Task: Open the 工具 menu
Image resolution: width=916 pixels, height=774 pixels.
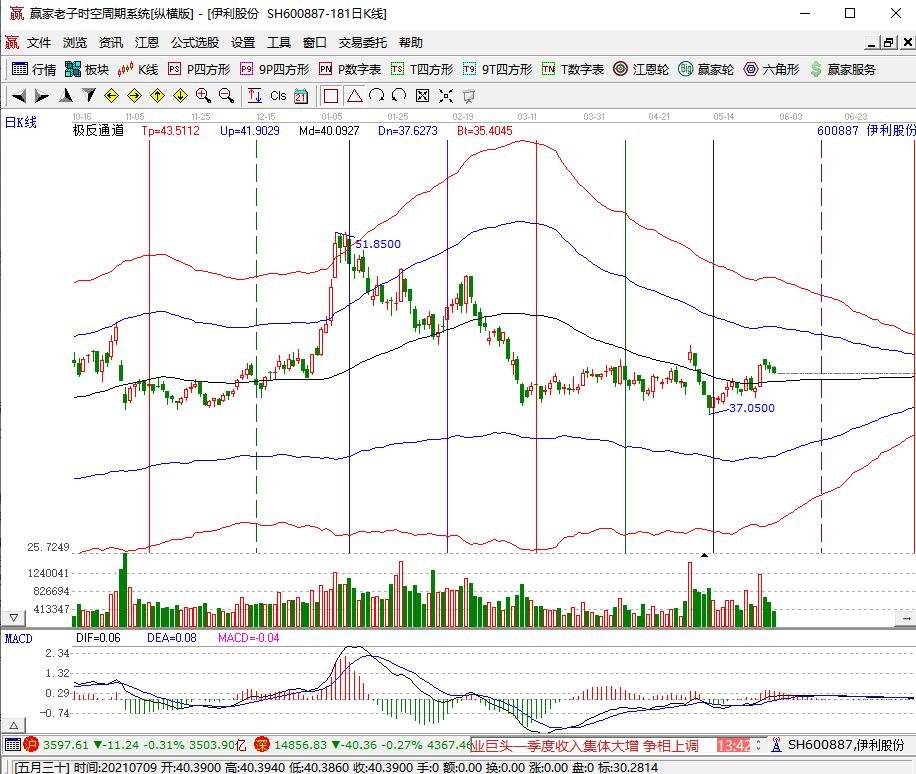Action: coord(279,43)
